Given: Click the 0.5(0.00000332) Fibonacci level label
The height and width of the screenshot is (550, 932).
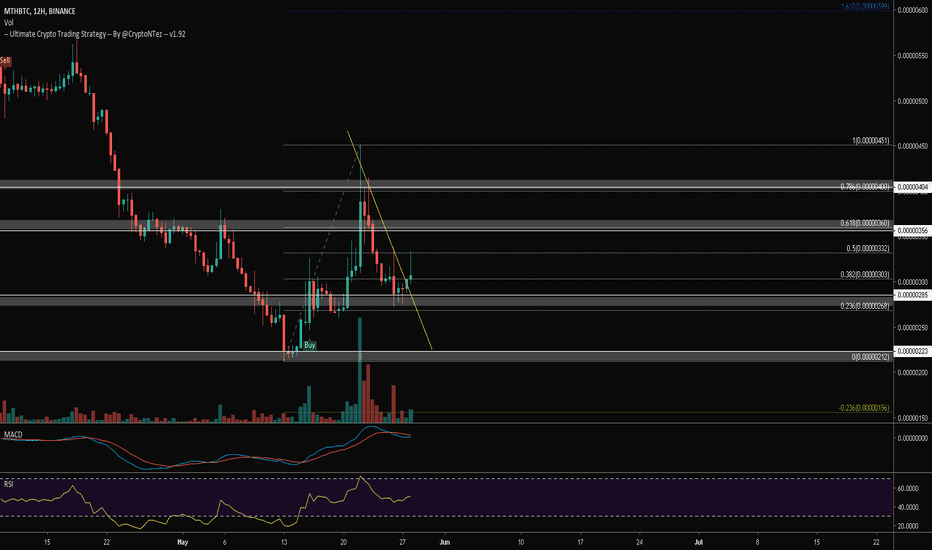Looking at the screenshot, I should pyautogui.click(x=868, y=248).
